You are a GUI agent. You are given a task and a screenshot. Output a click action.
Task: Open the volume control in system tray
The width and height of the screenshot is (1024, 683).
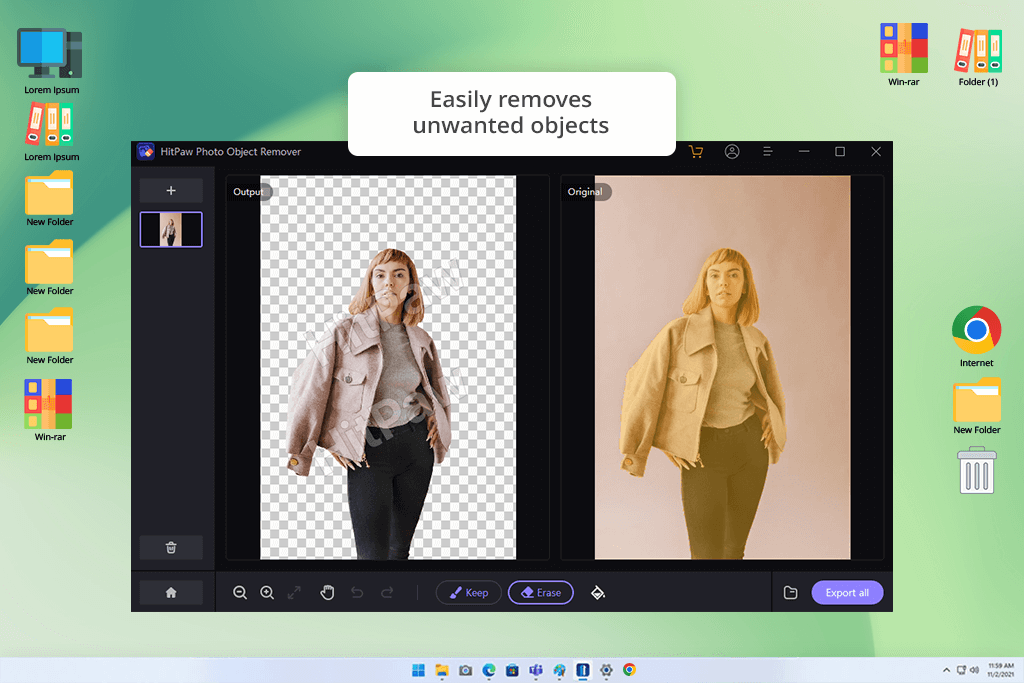point(974,670)
